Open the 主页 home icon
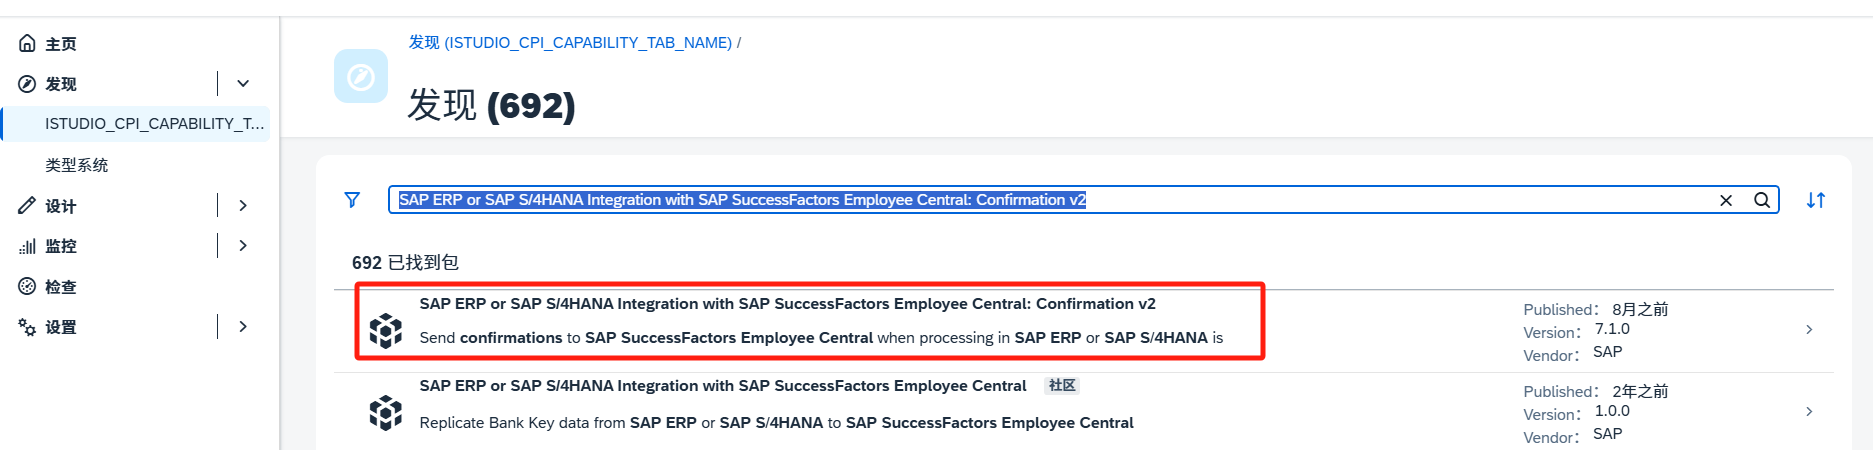This screenshot has height=450, width=1873. click(27, 43)
